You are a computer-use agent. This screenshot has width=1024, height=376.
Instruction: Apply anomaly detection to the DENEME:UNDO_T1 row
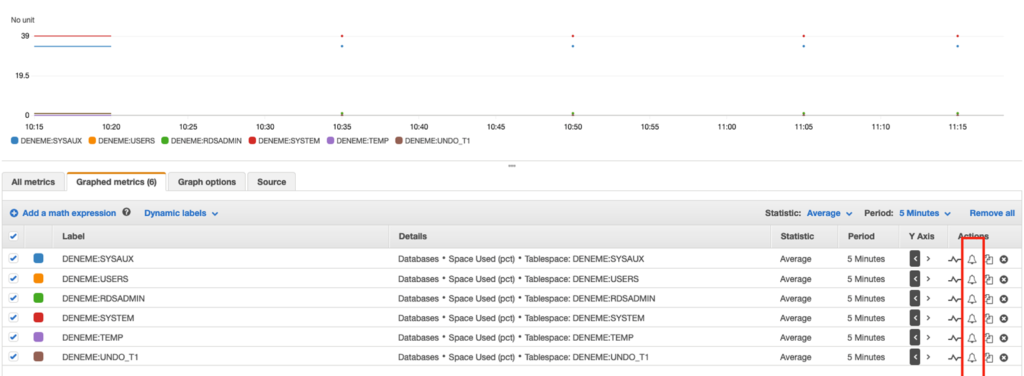pyautogui.click(x=955, y=357)
